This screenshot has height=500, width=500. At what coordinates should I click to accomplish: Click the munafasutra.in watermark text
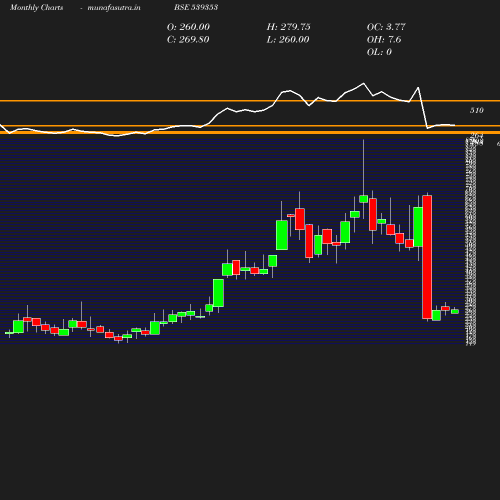114,8
